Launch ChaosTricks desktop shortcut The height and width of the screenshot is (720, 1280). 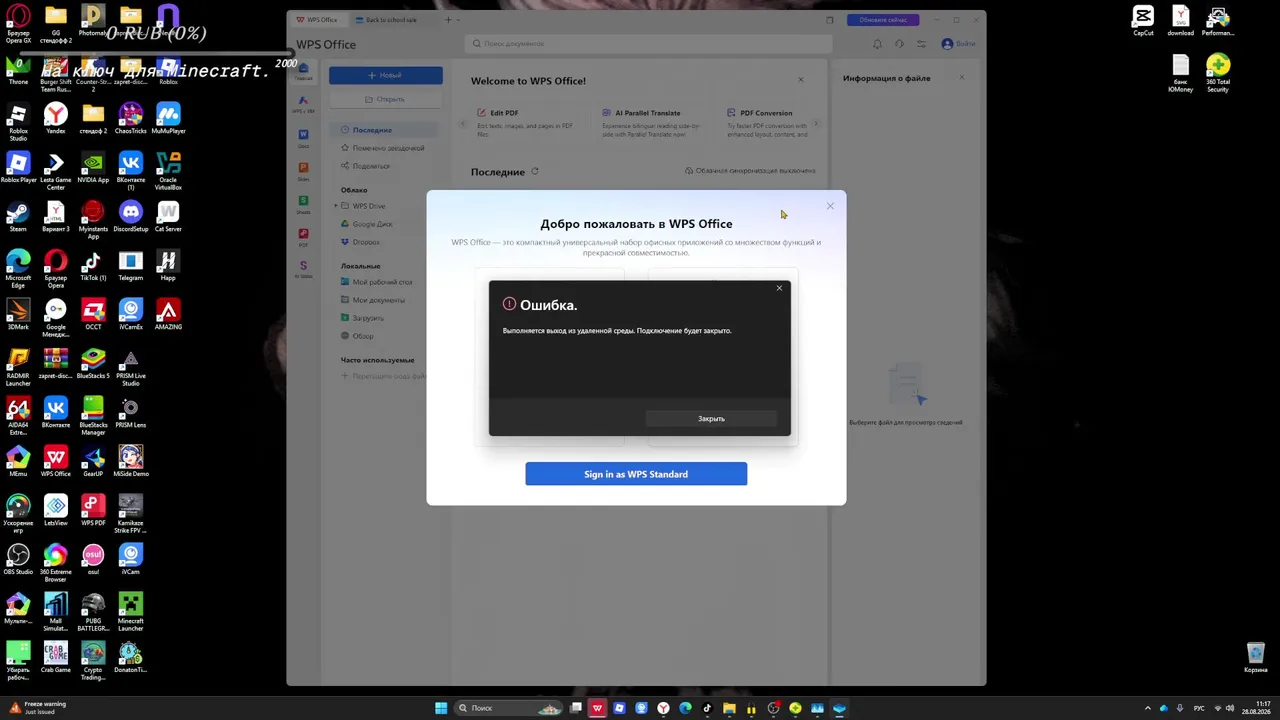click(131, 119)
